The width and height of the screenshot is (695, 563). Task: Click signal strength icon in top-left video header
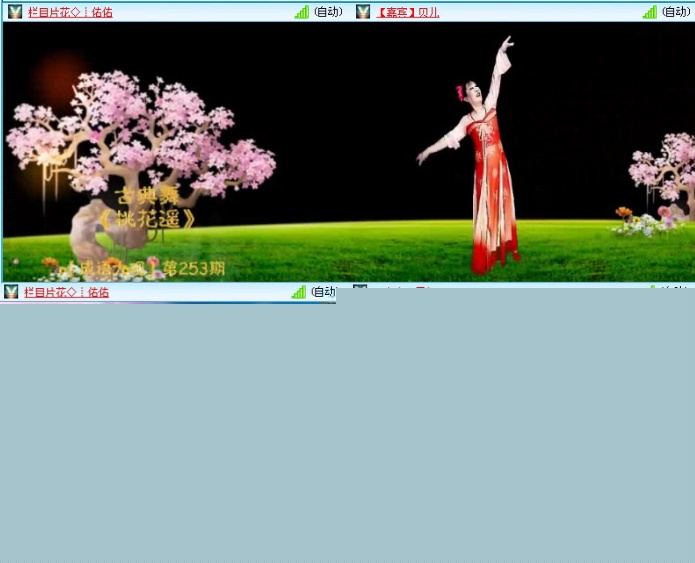302,12
